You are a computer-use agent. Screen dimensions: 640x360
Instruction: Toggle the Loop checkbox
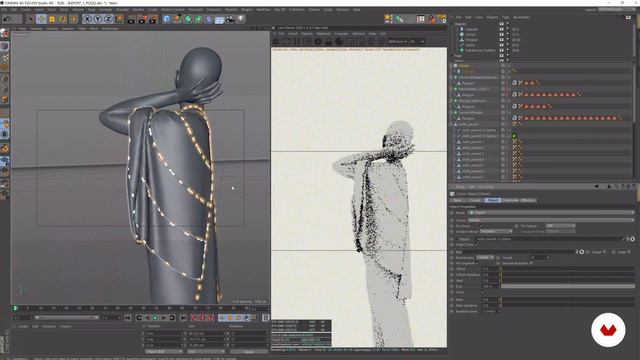[x=483, y=292]
